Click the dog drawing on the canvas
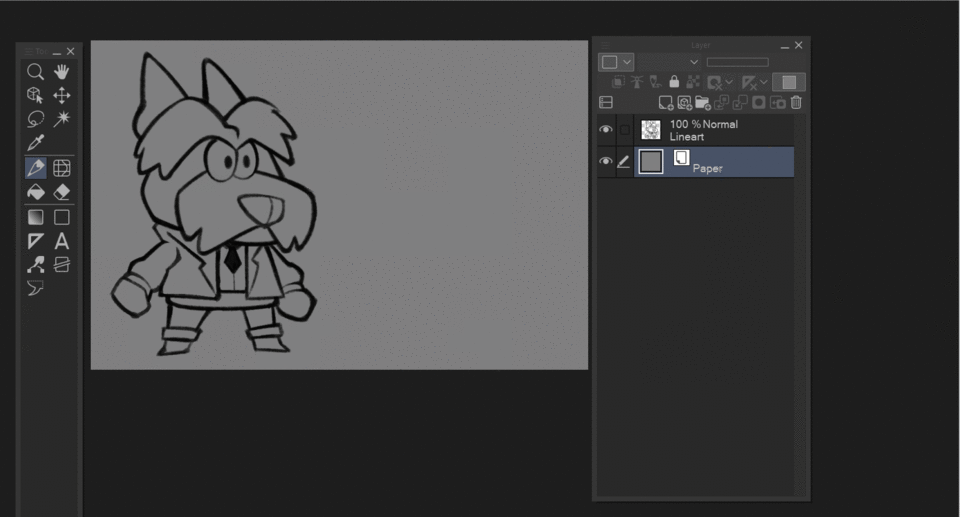960x517 pixels. (214, 205)
